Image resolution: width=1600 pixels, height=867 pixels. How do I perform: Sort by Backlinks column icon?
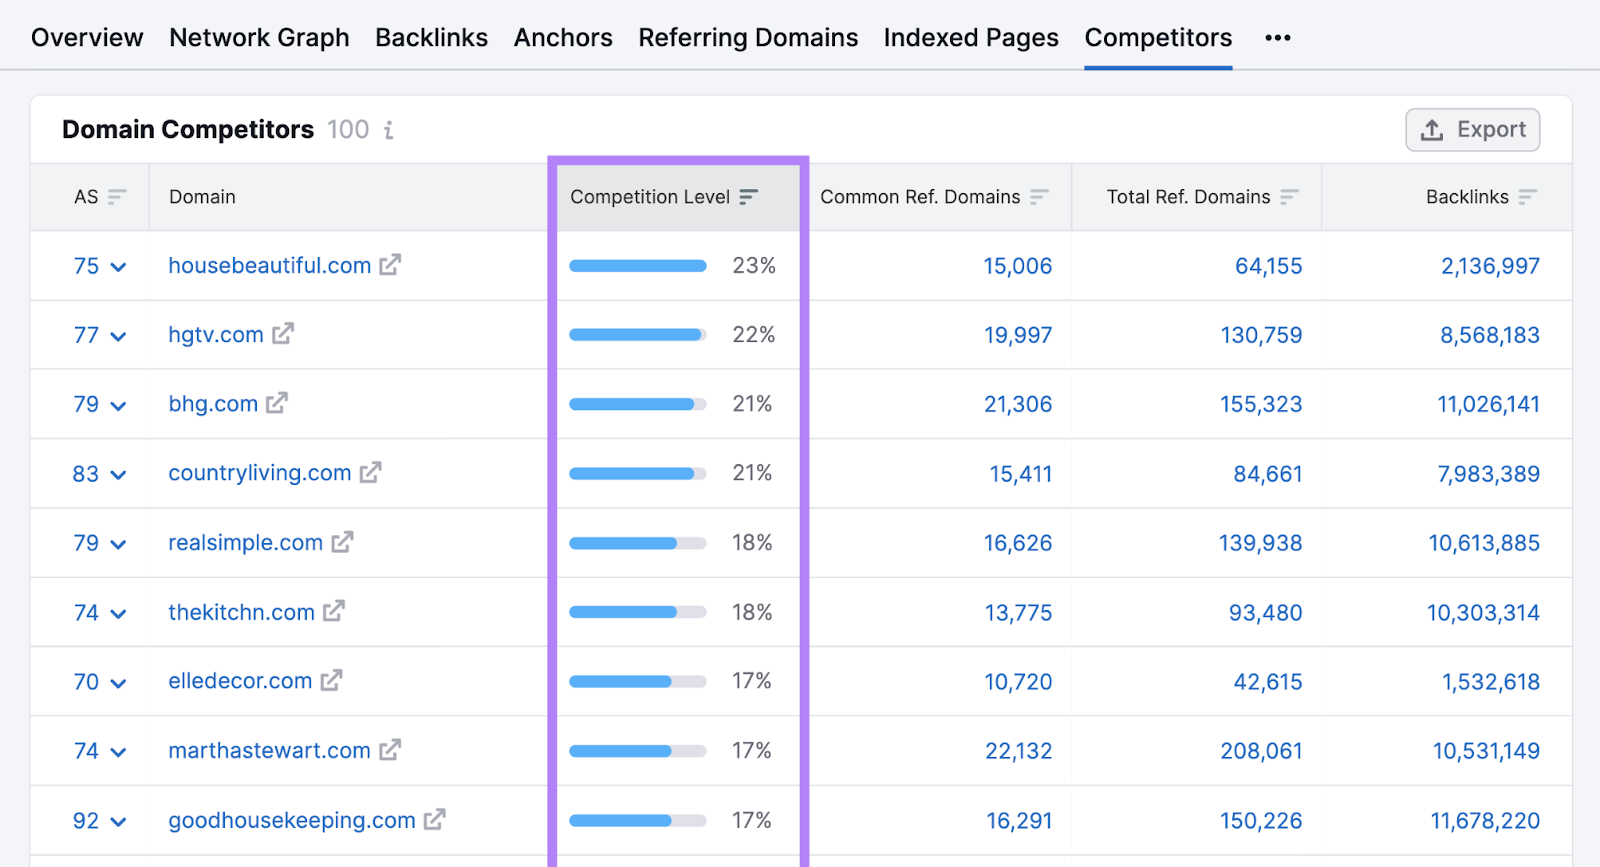[x=1527, y=197]
